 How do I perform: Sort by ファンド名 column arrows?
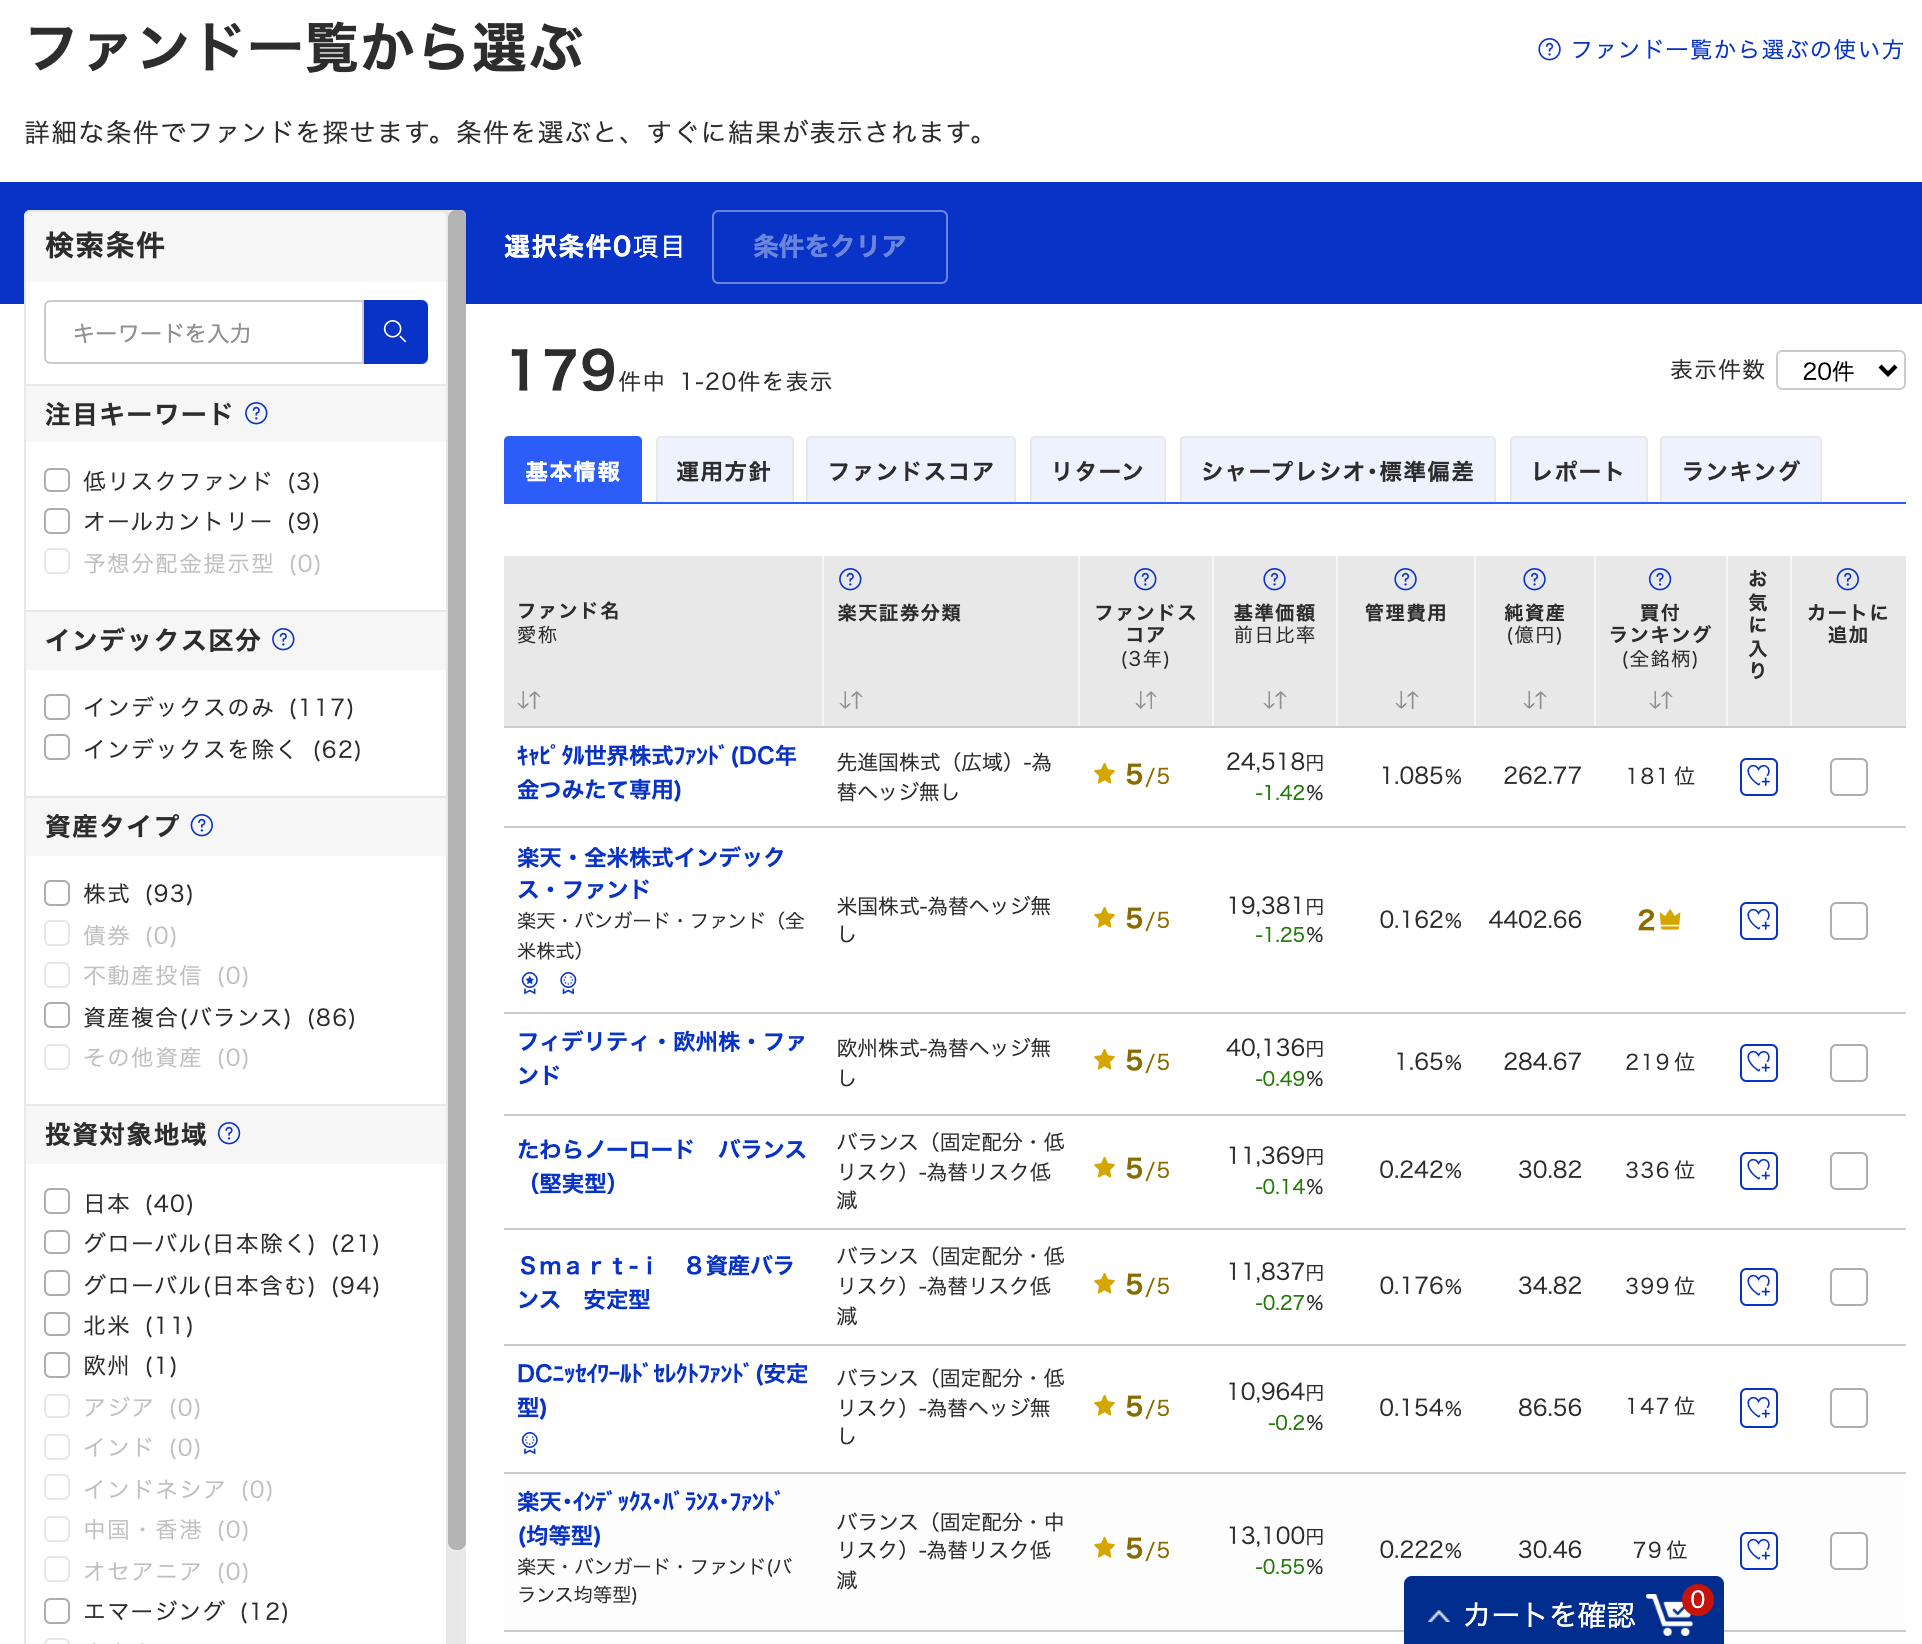[529, 700]
